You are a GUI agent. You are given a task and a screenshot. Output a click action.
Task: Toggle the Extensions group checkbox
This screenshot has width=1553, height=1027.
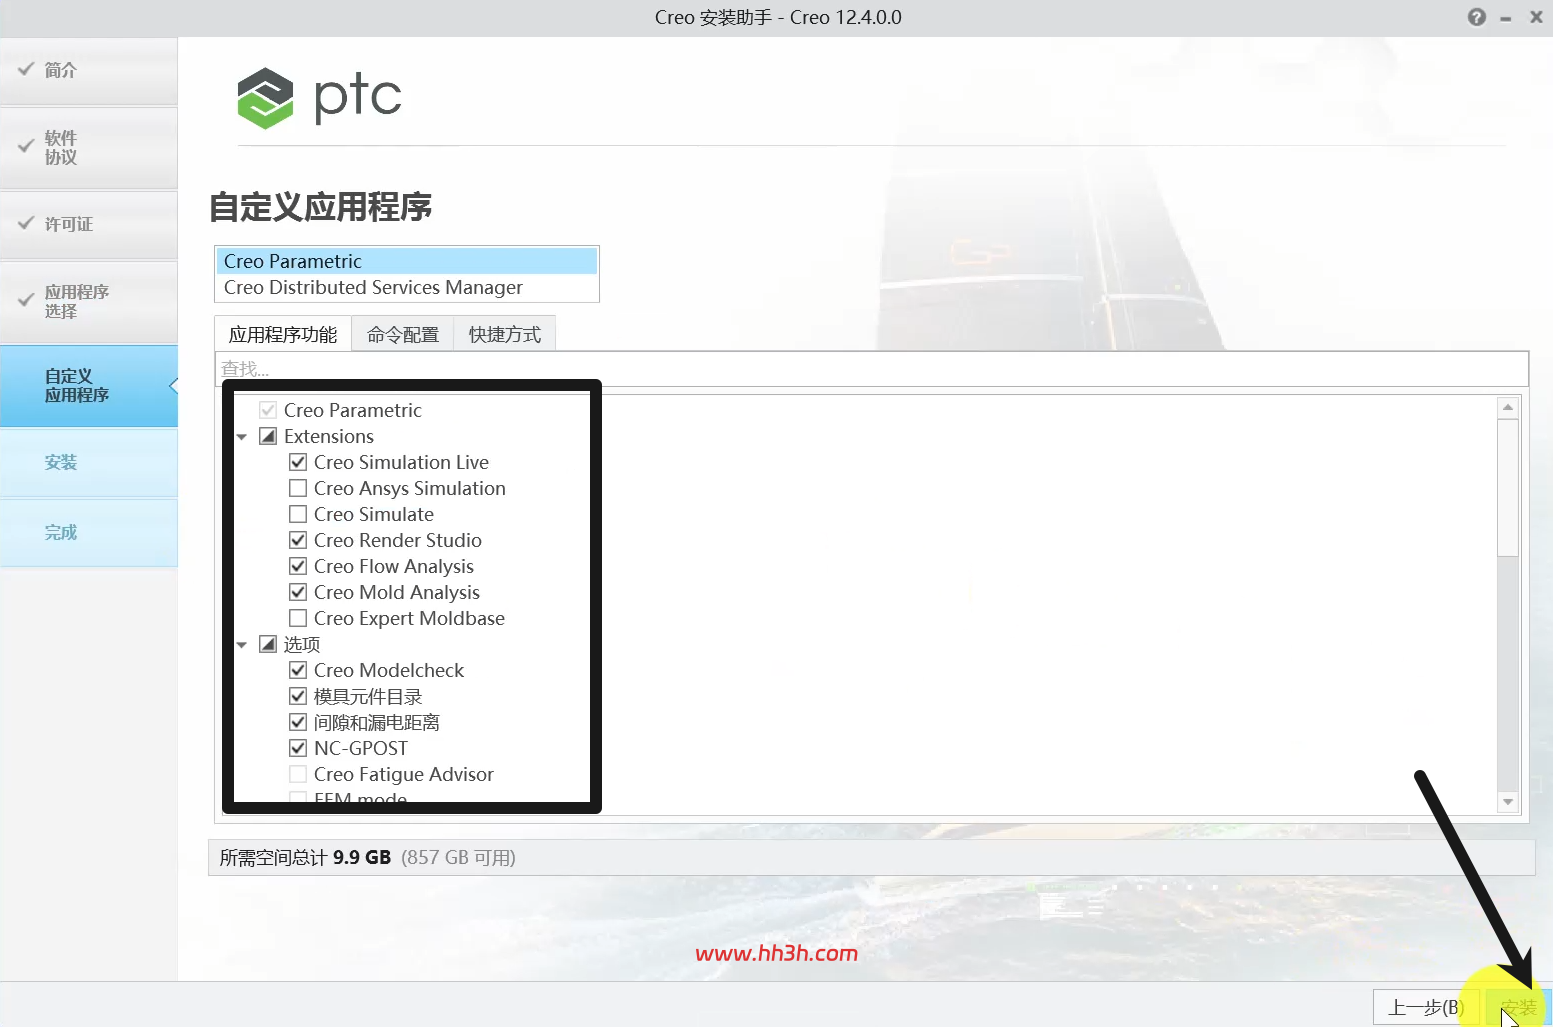click(268, 436)
